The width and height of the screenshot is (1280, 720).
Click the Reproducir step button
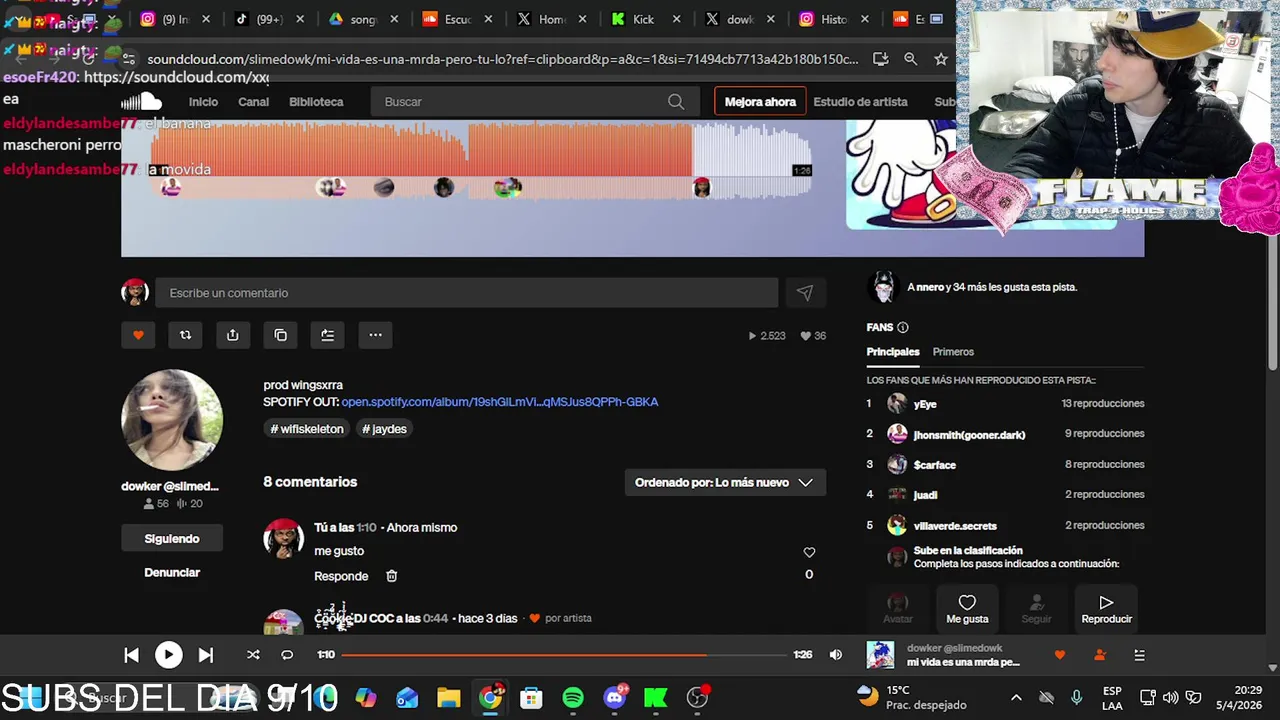click(x=1106, y=608)
